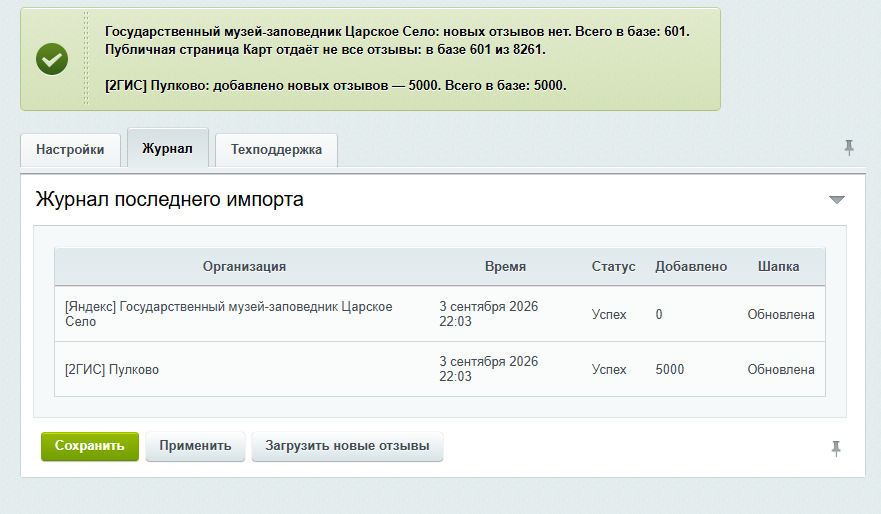This screenshot has height=514, width=881.
Task: Click the Организация column header
Action: (244, 267)
